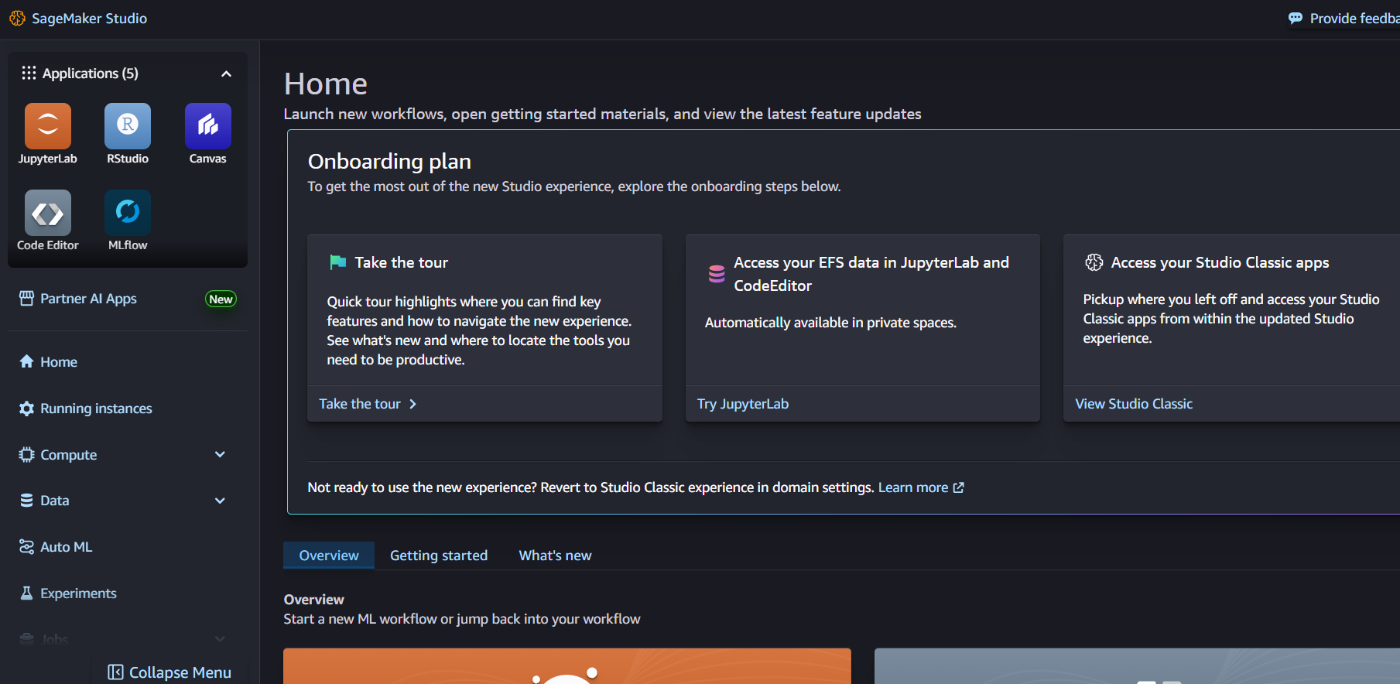Click the arrow next to Take the tour
The width and height of the screenshot is (1400, 684).
coord(412,404)
